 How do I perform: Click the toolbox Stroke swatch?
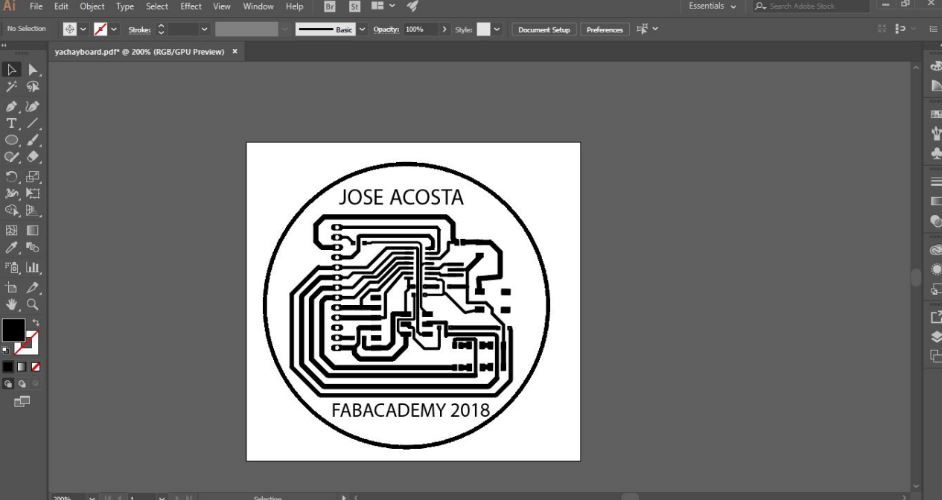[27, 343]
